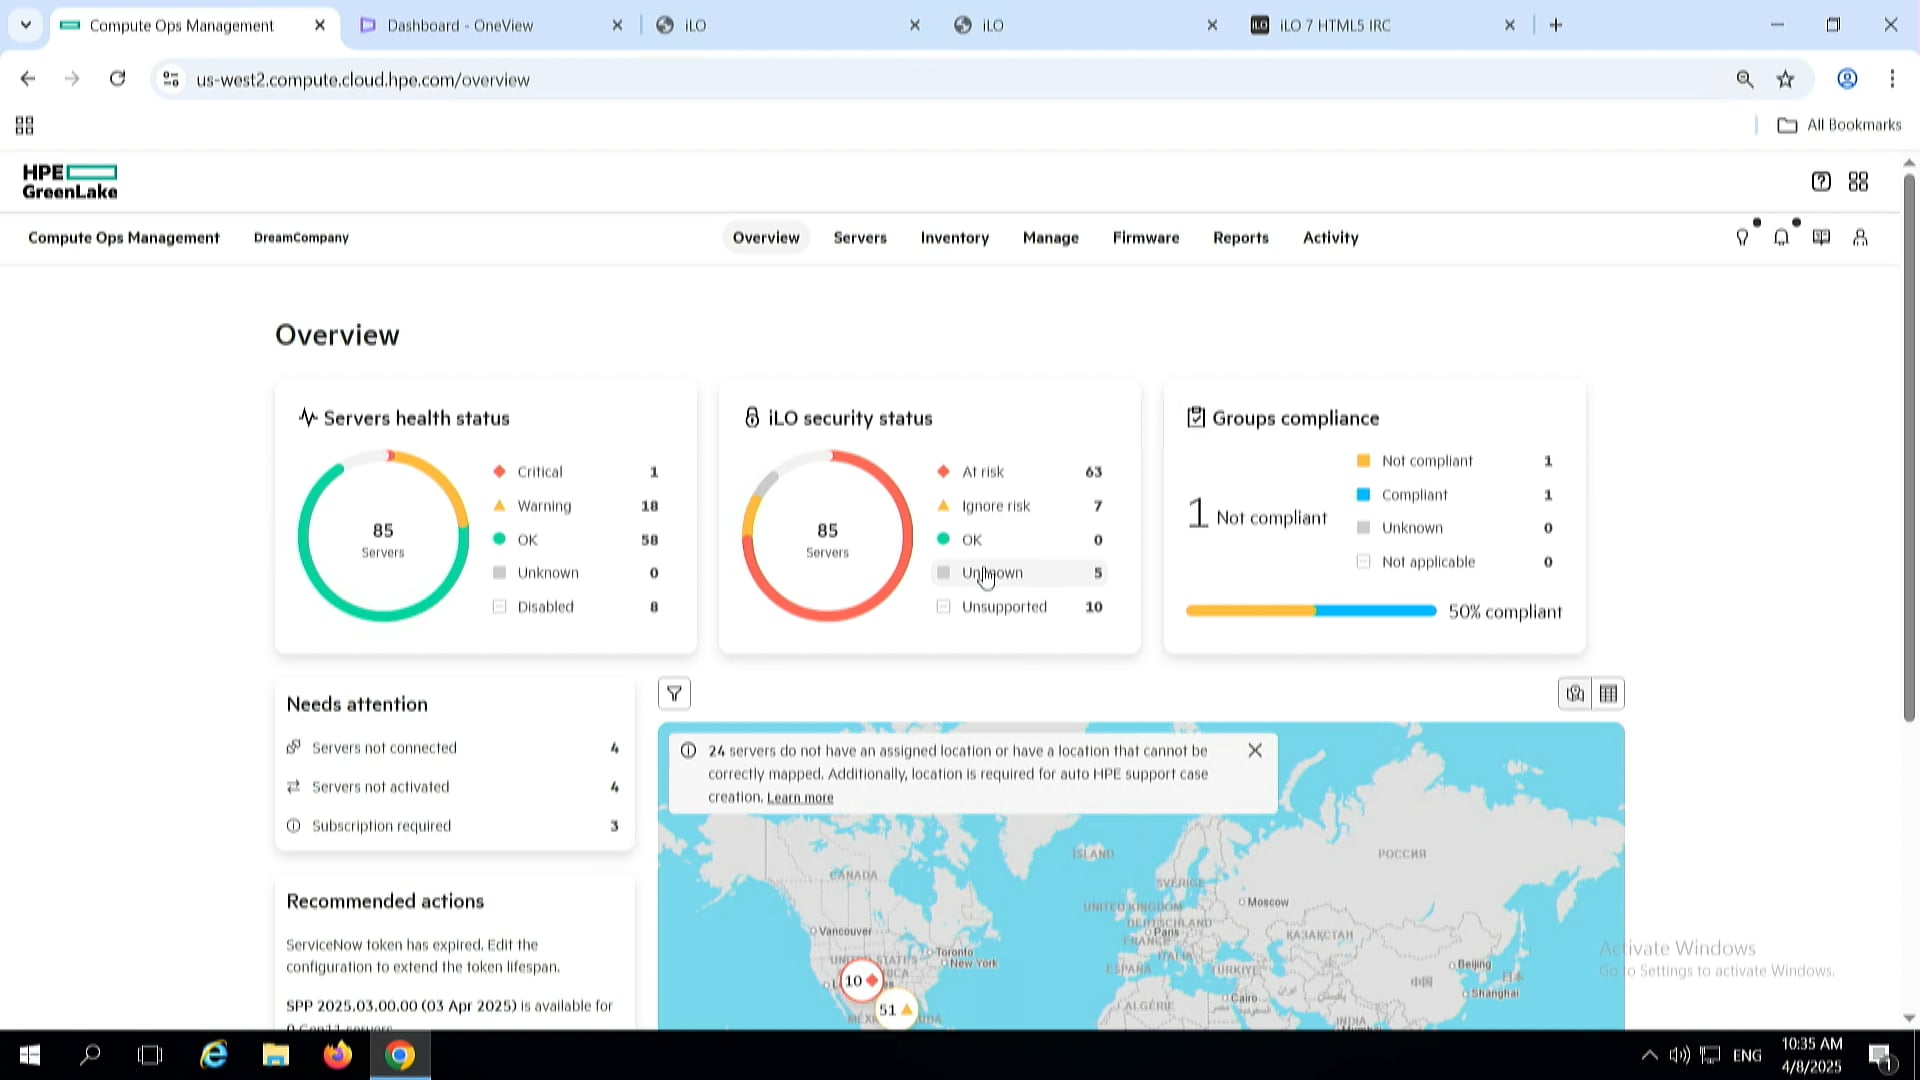Open the documentation book icon

coord(1821,237)
